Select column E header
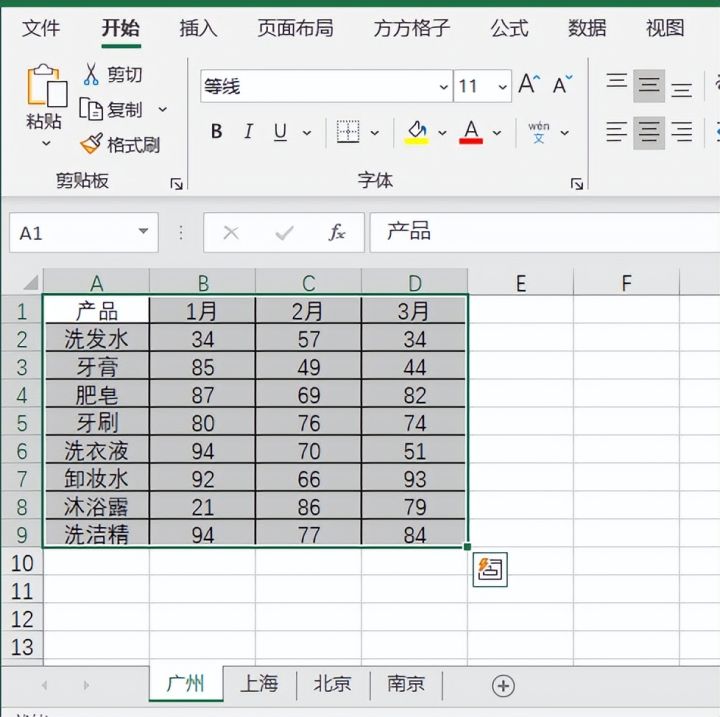This screenshot has width=720, height=717. [x=521, y=282]
